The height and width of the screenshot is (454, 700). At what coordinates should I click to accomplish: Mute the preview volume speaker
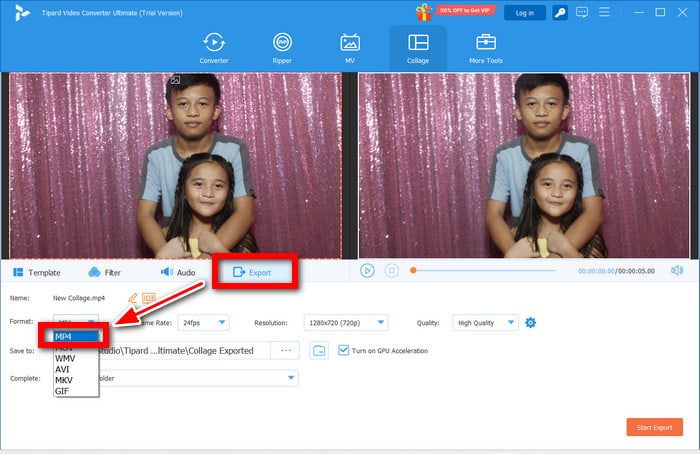click(677, 270)
